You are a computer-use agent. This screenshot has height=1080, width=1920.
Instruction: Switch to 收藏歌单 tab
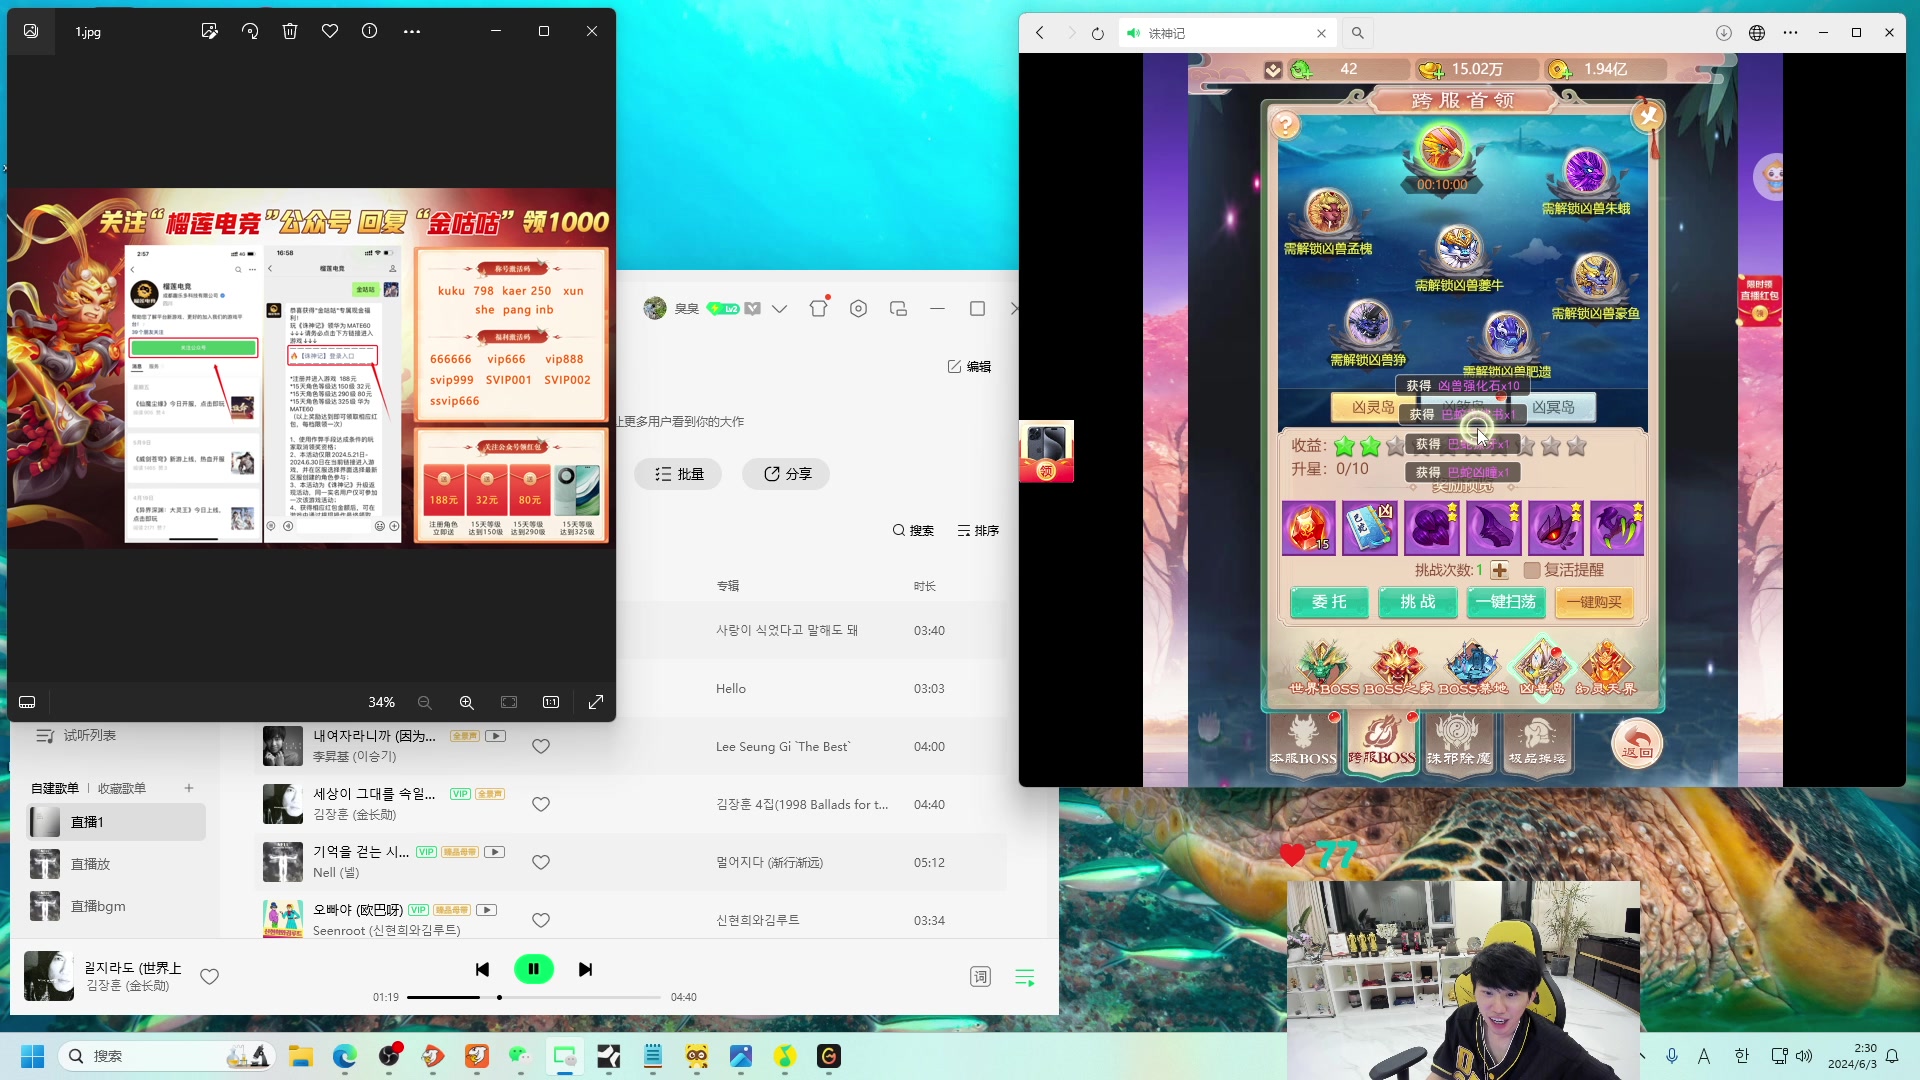click(x=122, y=788)
